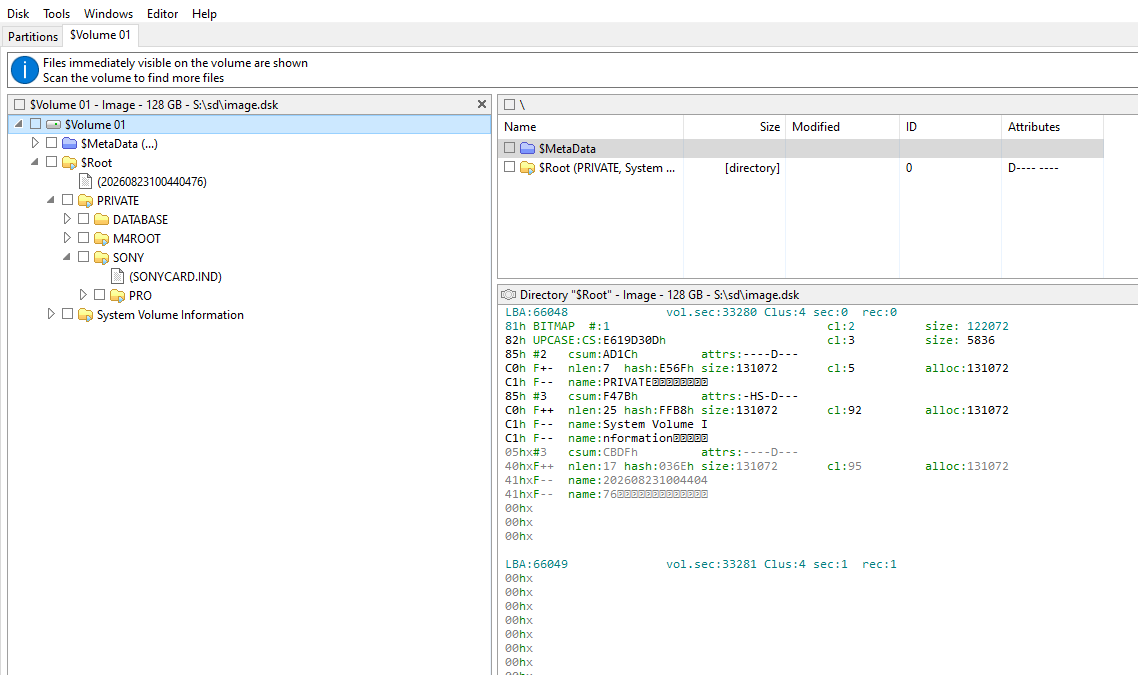Check the $Volume 01 tree node checkbox
This screenshot has height=675, width=1138.
pyautogui.click(x=36, y=124)
